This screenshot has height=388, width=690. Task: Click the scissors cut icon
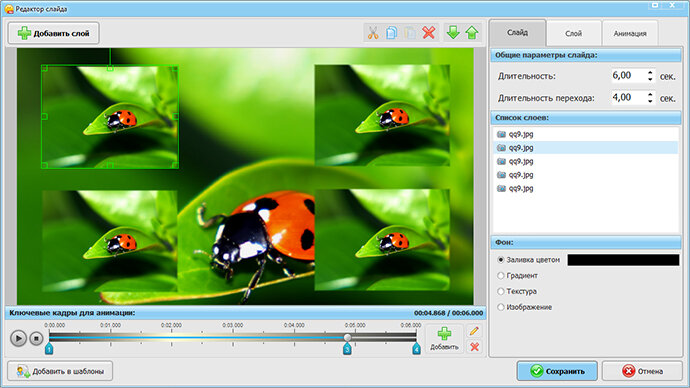point(373,33)
